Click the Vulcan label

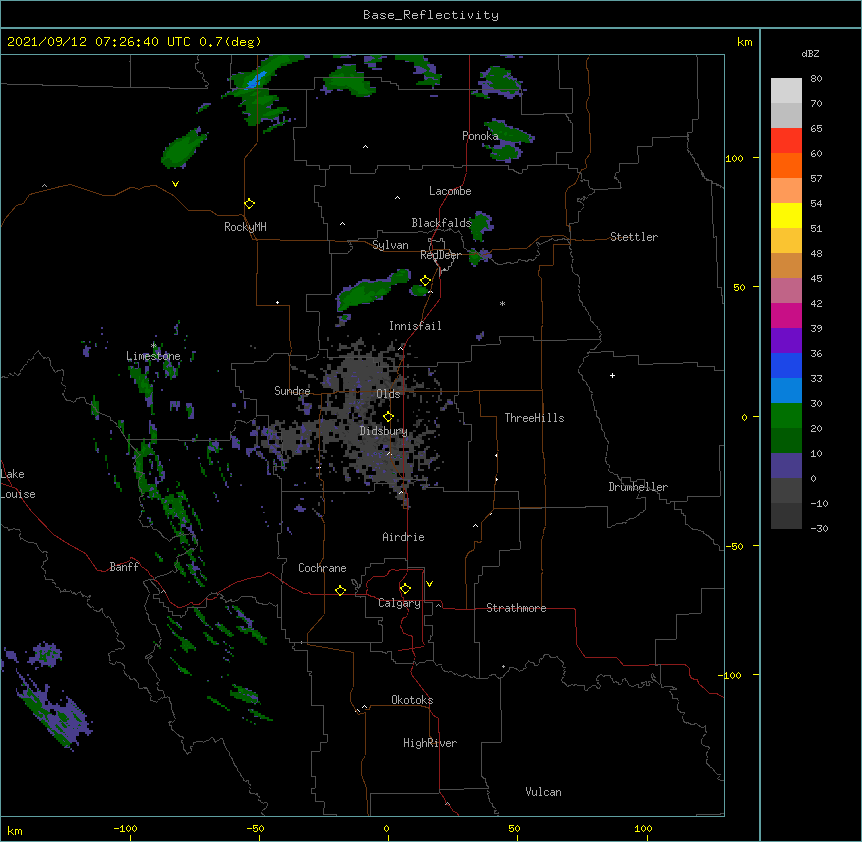[543, 792]
